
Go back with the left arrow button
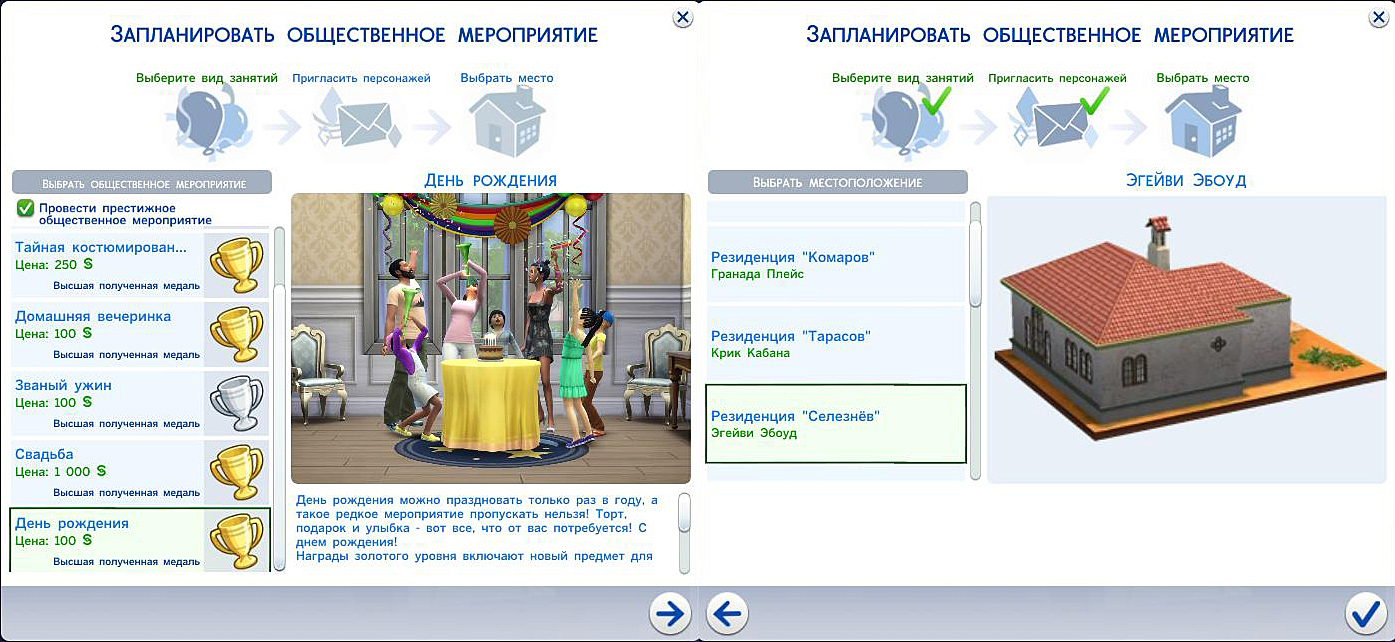click(x=729, y=612)
